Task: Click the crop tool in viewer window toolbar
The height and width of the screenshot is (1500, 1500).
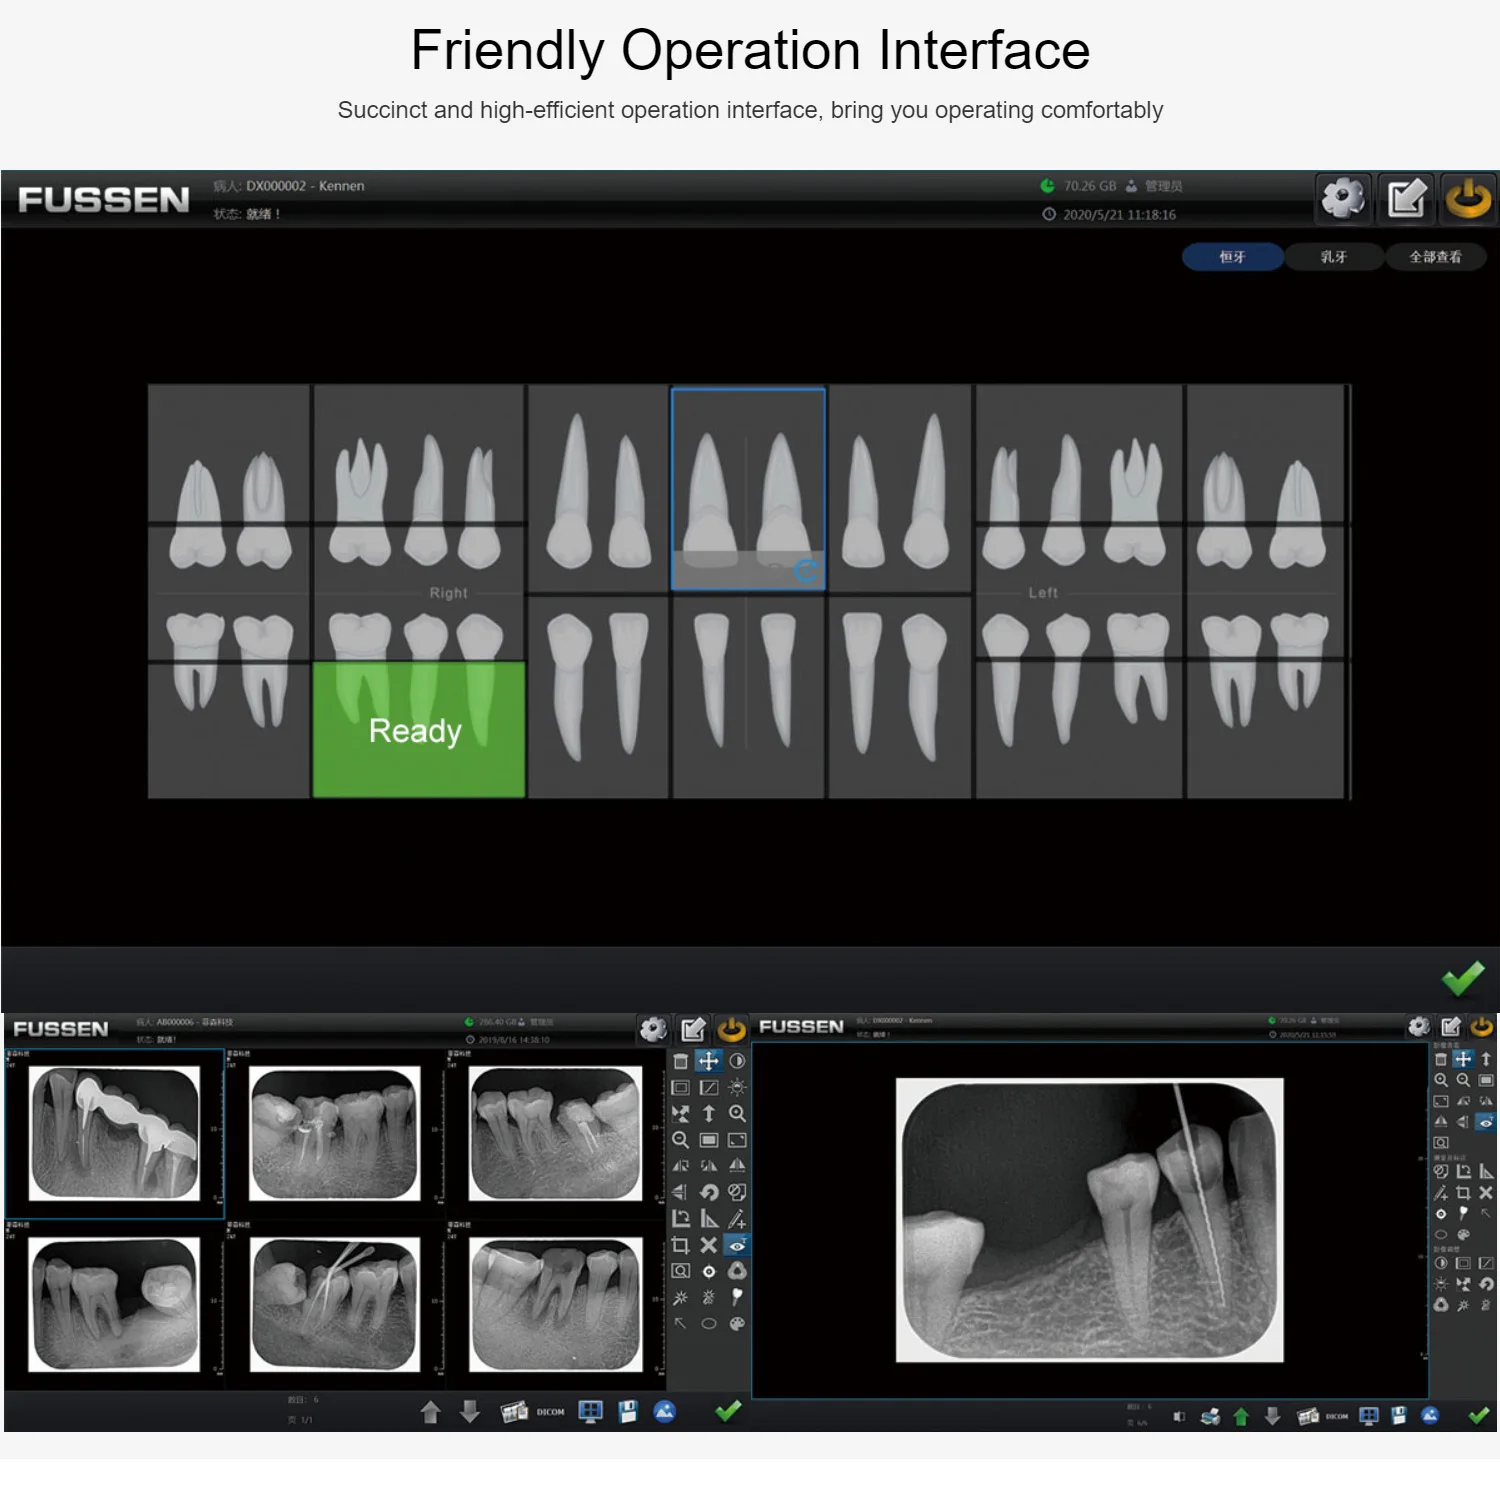Action: coord(1463,1193)
